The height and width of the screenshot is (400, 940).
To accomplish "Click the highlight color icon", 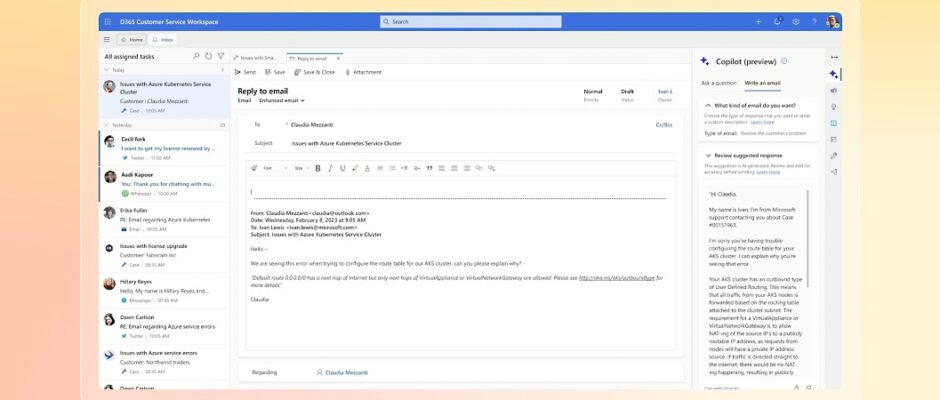I will [x=355, y=168].
